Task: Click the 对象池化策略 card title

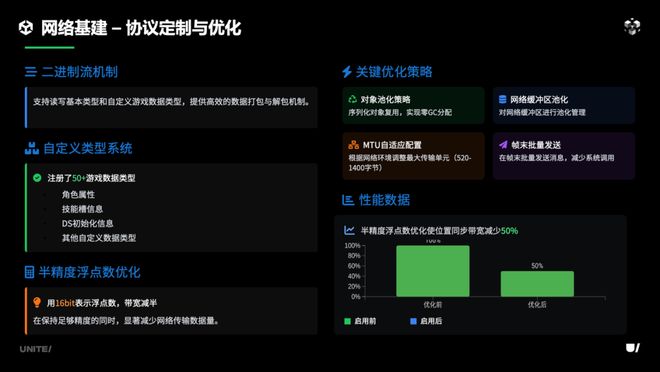Action: (385, 99)
